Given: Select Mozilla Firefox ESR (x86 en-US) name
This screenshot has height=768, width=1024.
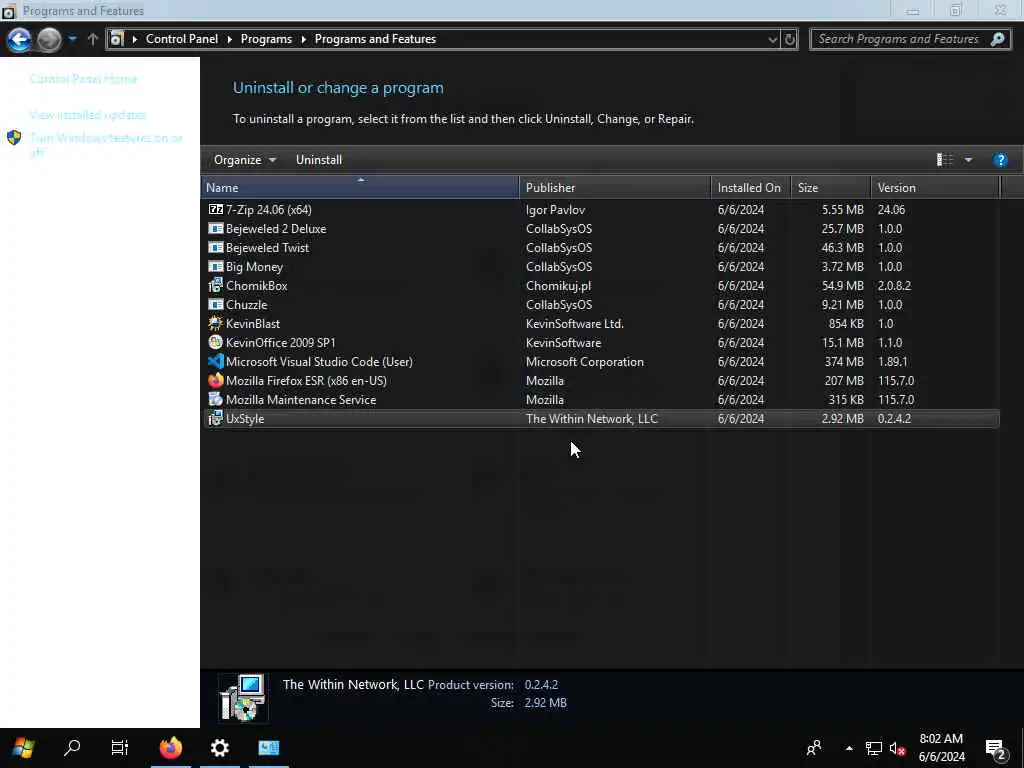Looking at the screenshot, I should pos(306,381).
